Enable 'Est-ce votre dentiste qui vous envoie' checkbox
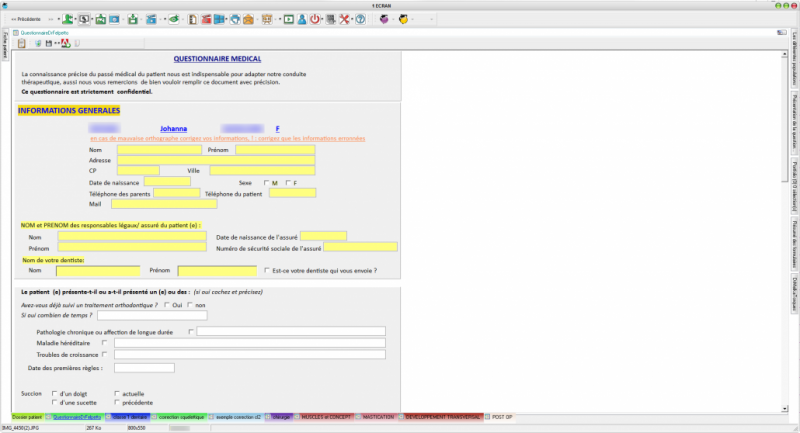 (265, 270)
